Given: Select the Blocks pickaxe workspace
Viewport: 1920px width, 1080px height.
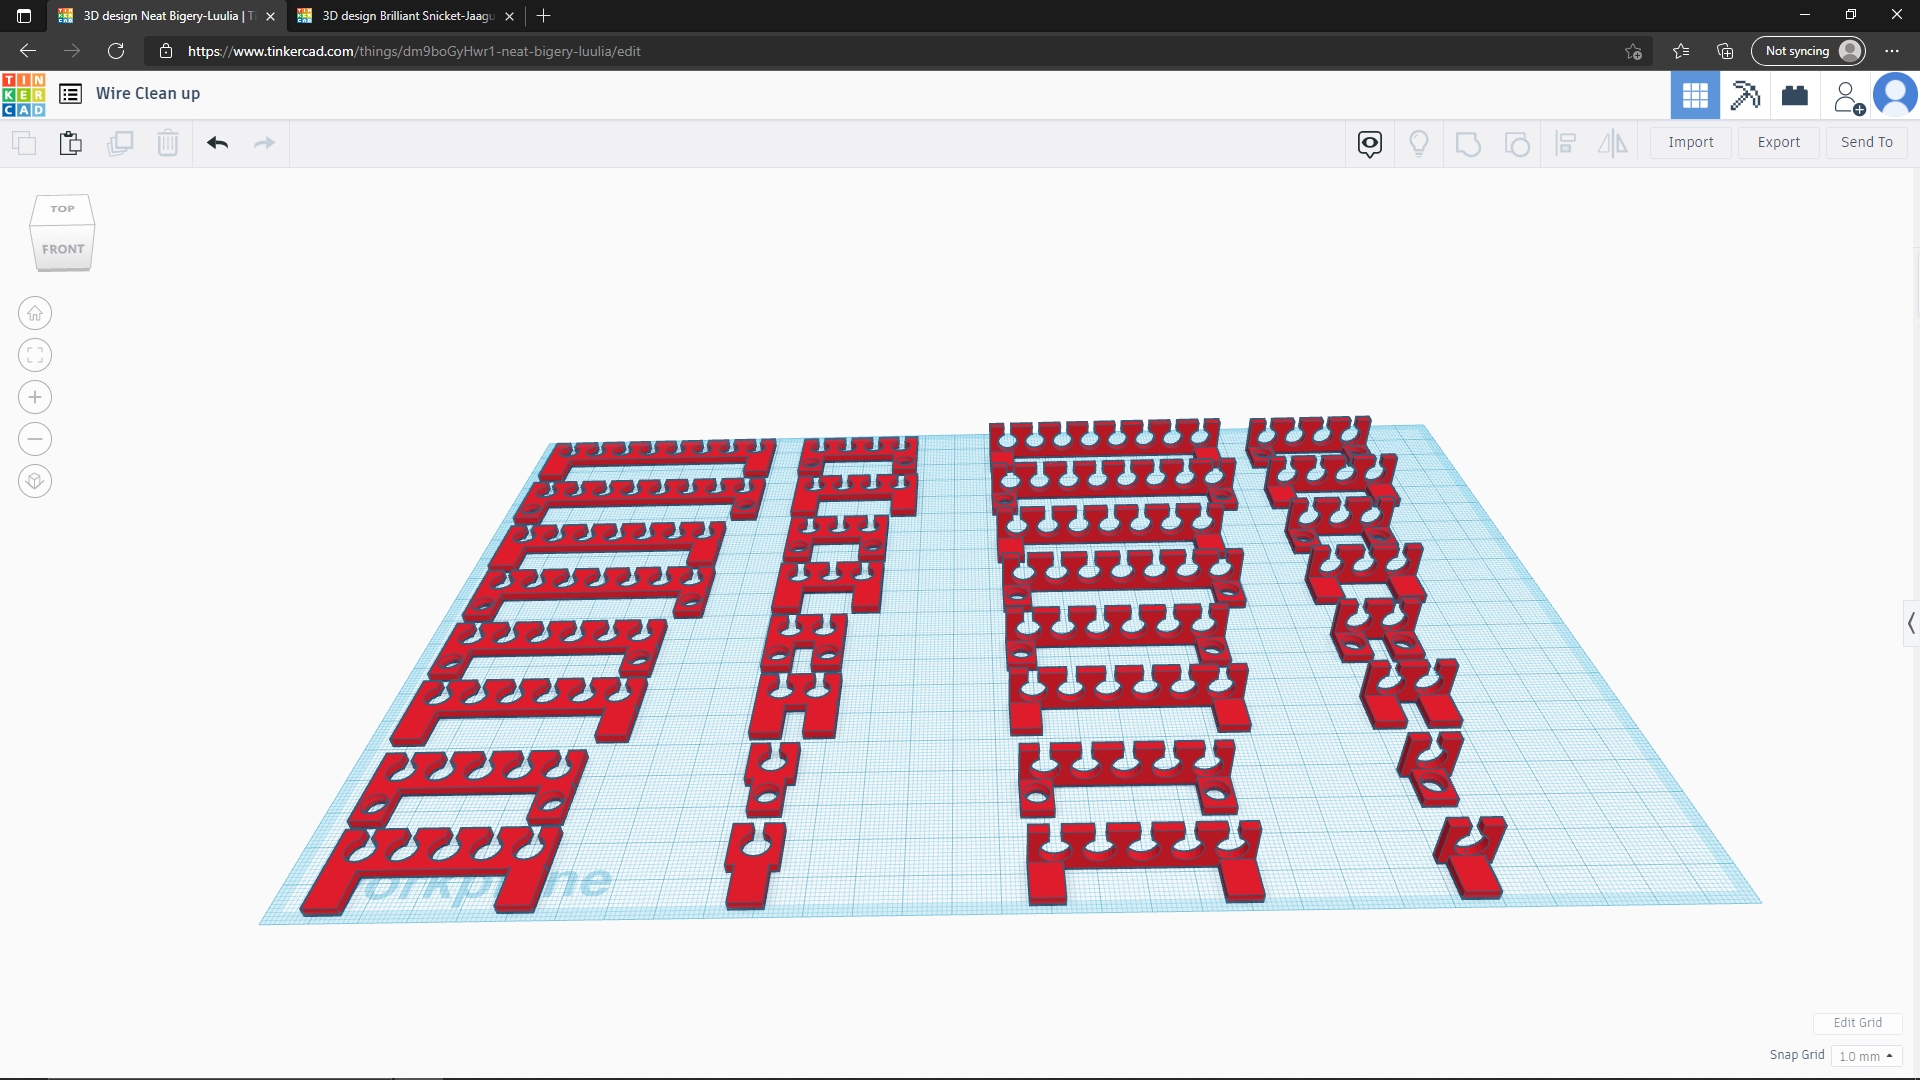Looking at the screenshot, I should pyautogui.click(x=1745, y=95).
